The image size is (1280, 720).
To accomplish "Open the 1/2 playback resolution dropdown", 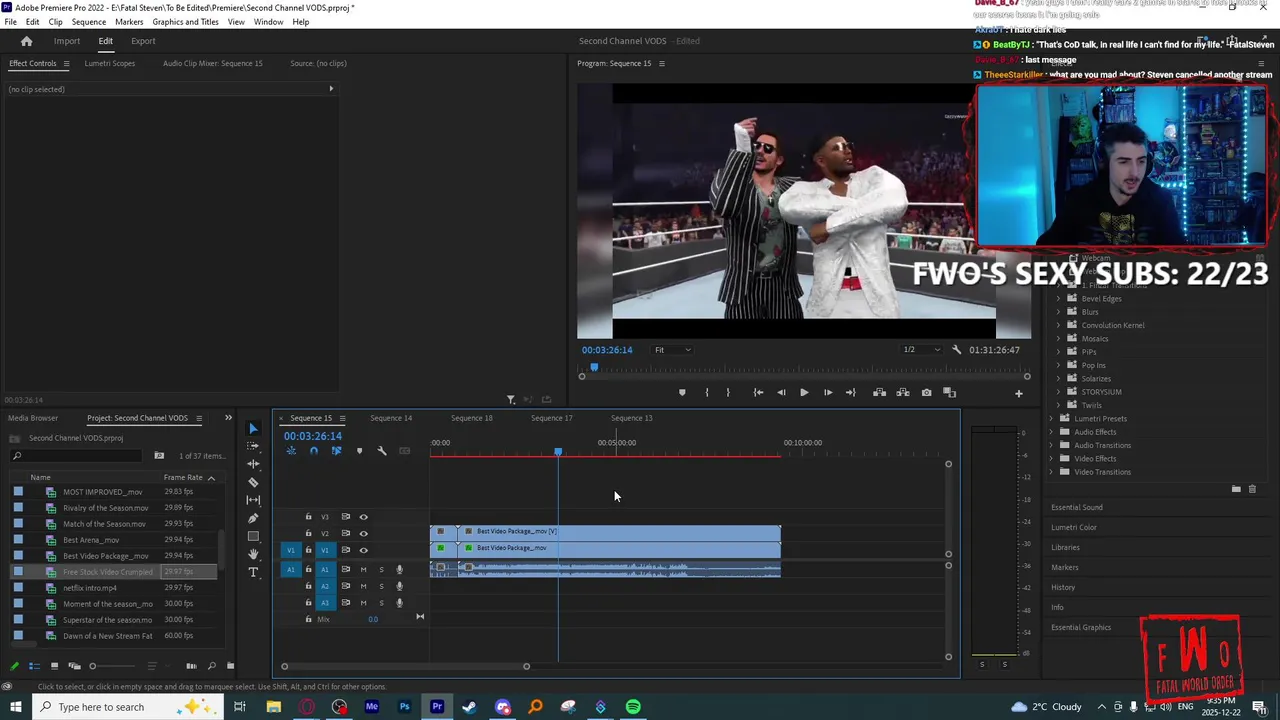I will (x=922, y=350).
